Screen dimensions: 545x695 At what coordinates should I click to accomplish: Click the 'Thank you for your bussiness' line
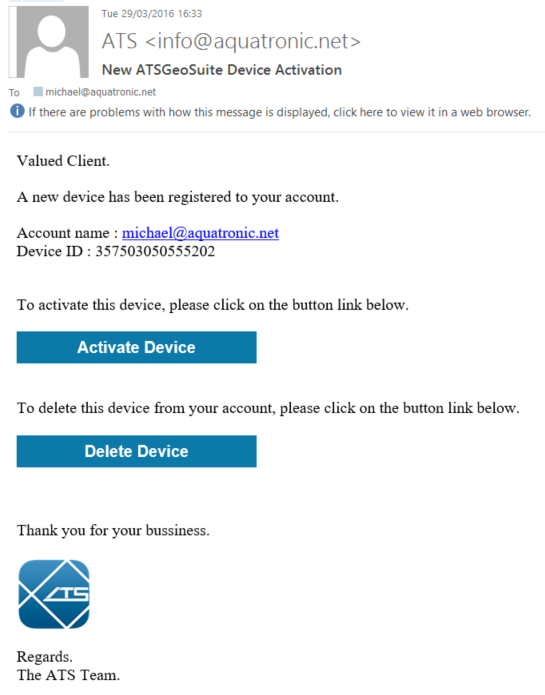(113, 530)
